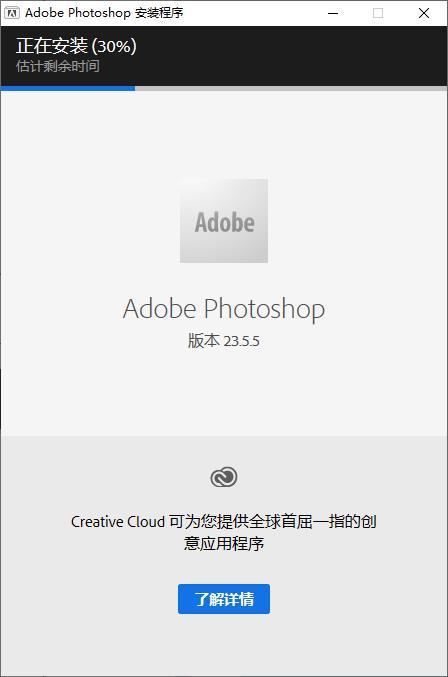Click the 了解详情 button
This screenshot has height=677, width=448.
point(224,599)
